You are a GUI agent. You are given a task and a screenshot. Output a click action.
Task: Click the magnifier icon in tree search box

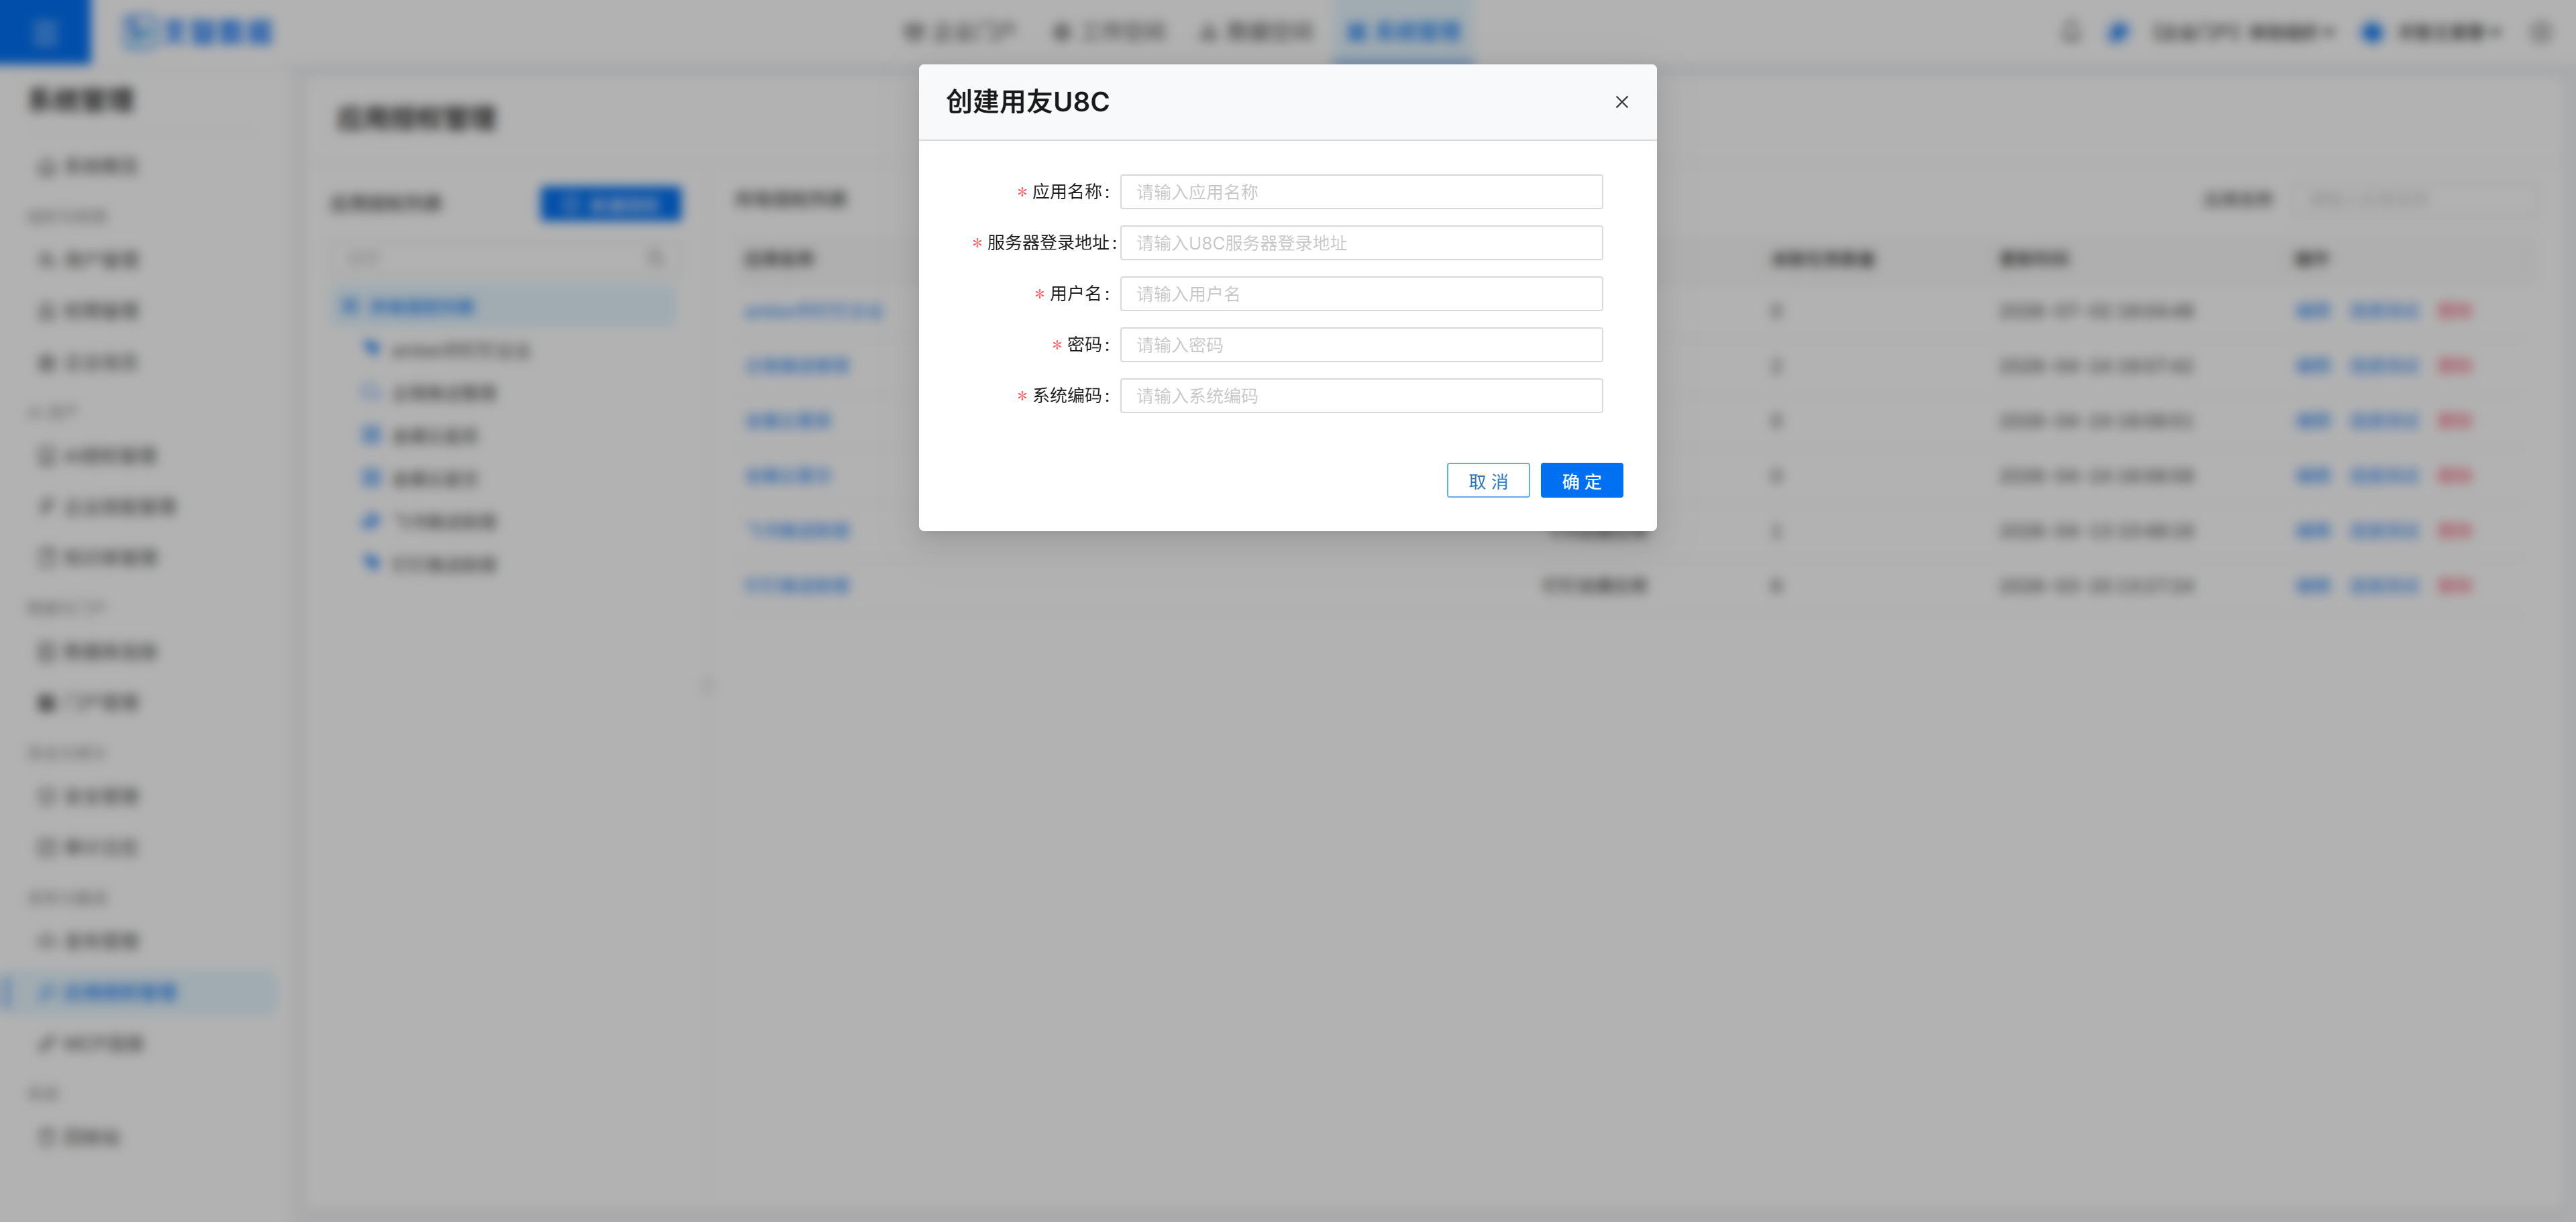(x=655, y=258)
